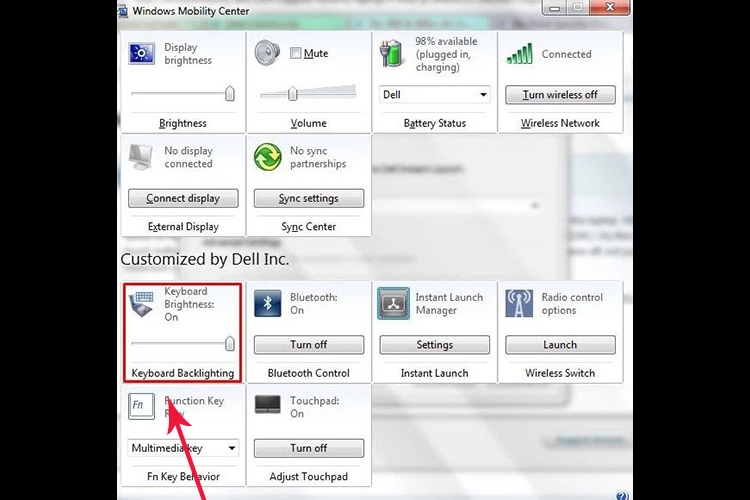
Task: Minimize the Windows Mobility Center window
Action: pyautogui.click(x=554, y=7)
